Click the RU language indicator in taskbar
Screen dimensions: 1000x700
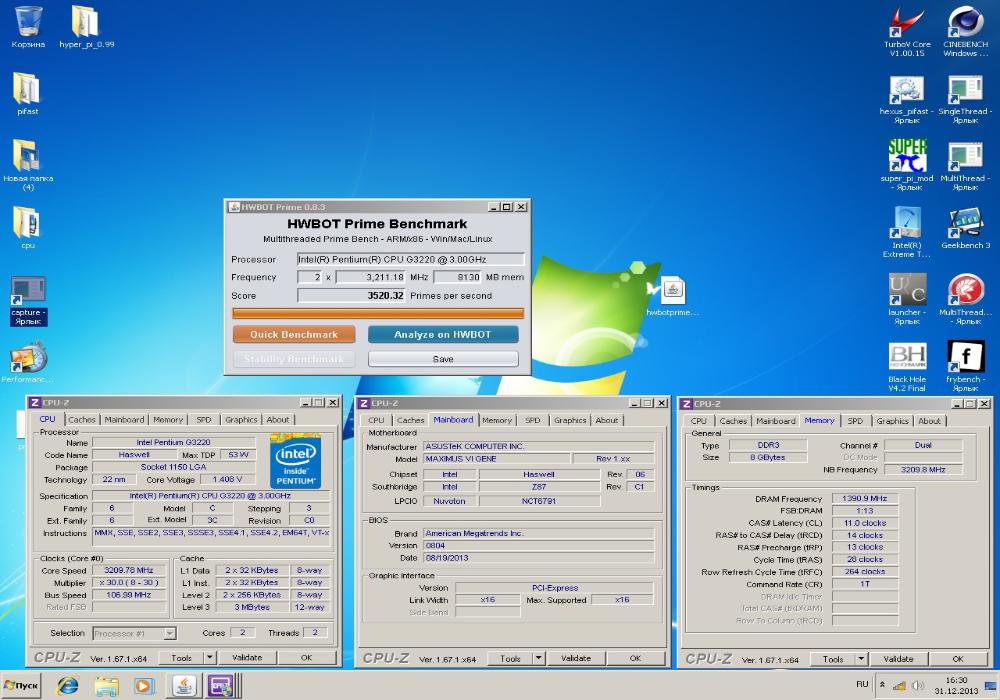pyautogui.click(x=862, y=684)
